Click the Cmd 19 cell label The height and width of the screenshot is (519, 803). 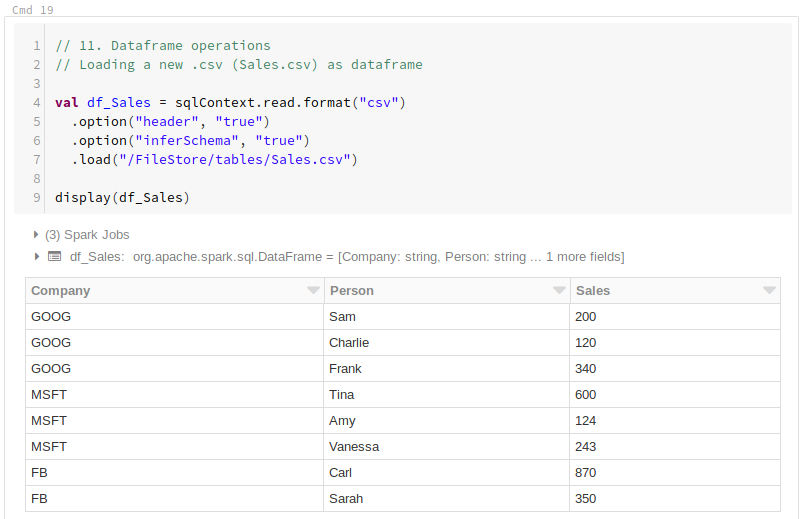tap(33, 10)
